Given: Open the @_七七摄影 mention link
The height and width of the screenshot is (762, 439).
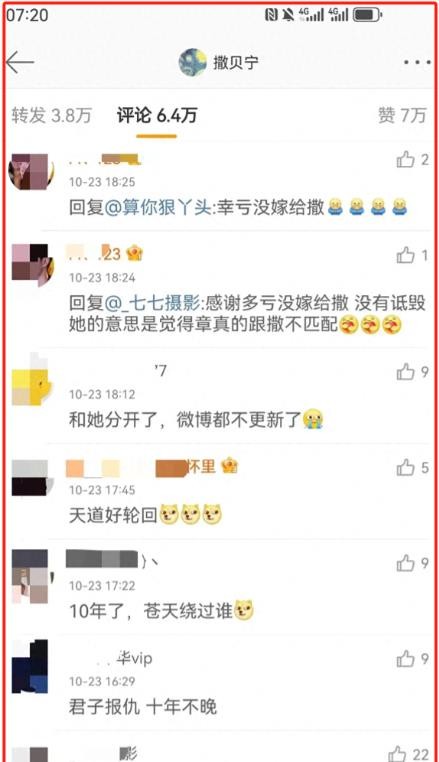Looking at the screenshot, I should (152, 304).
